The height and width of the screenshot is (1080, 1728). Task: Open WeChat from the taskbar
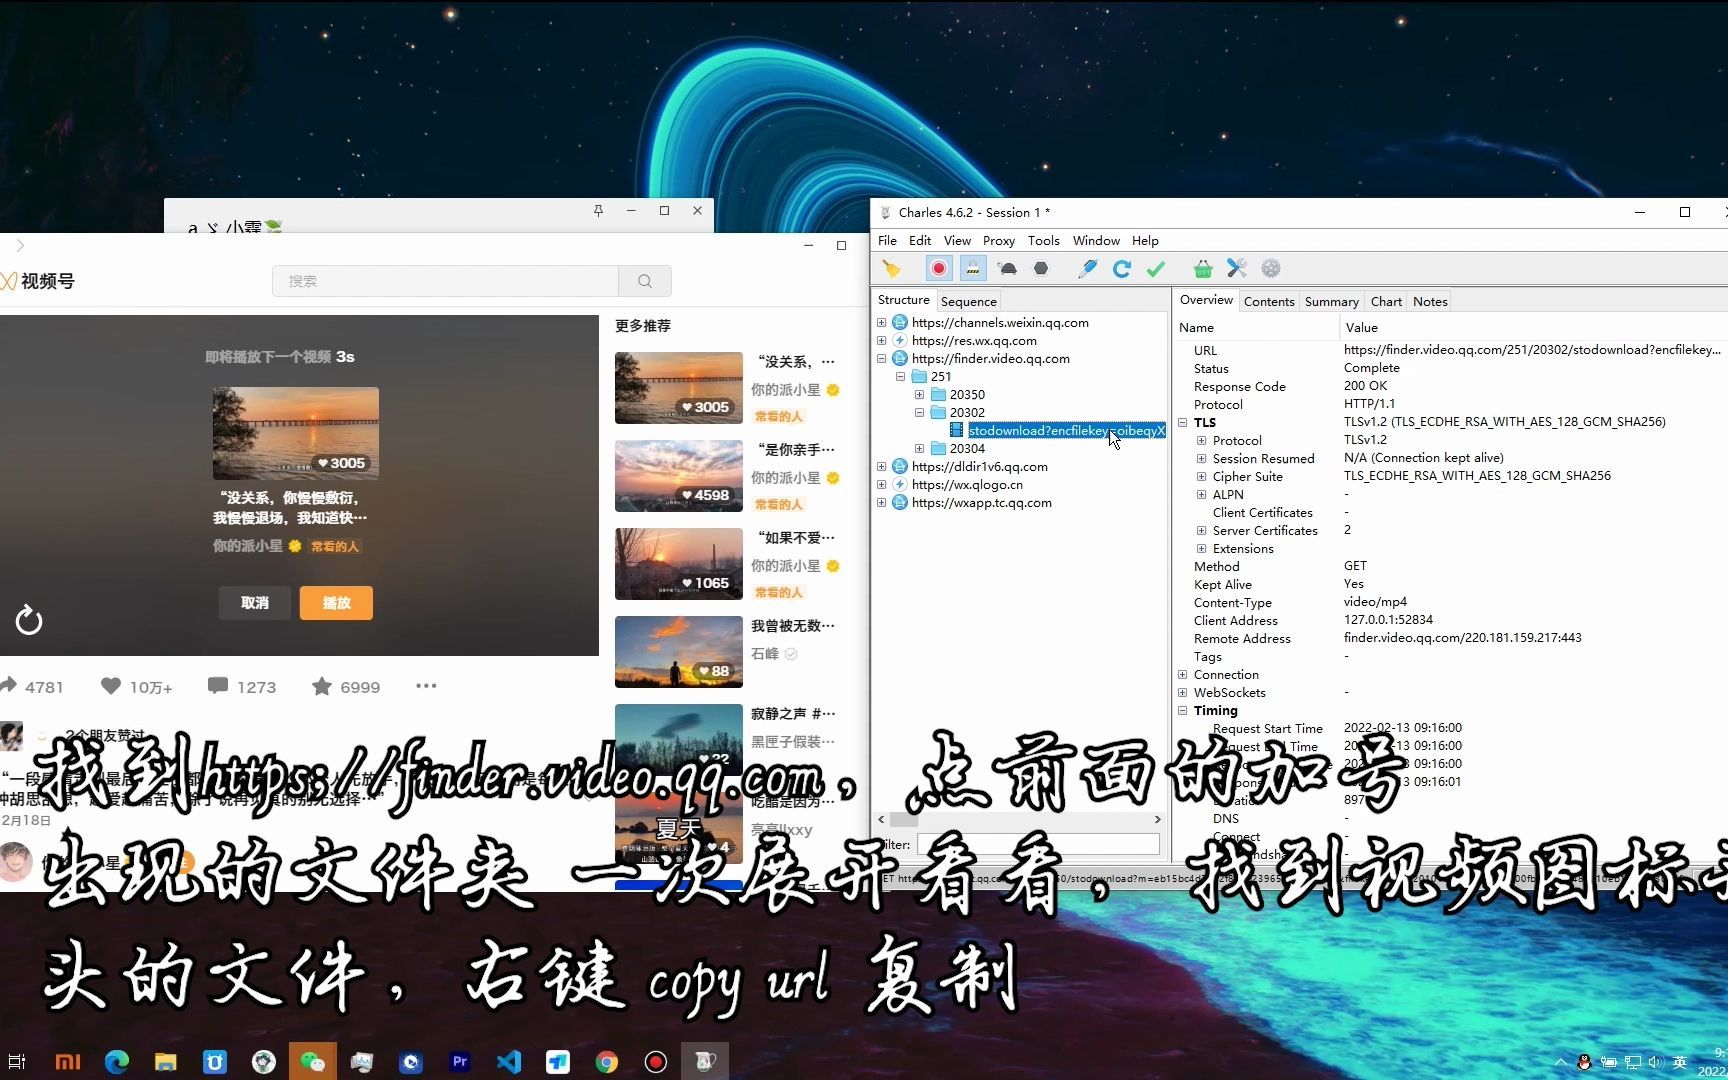point(312,1062)
